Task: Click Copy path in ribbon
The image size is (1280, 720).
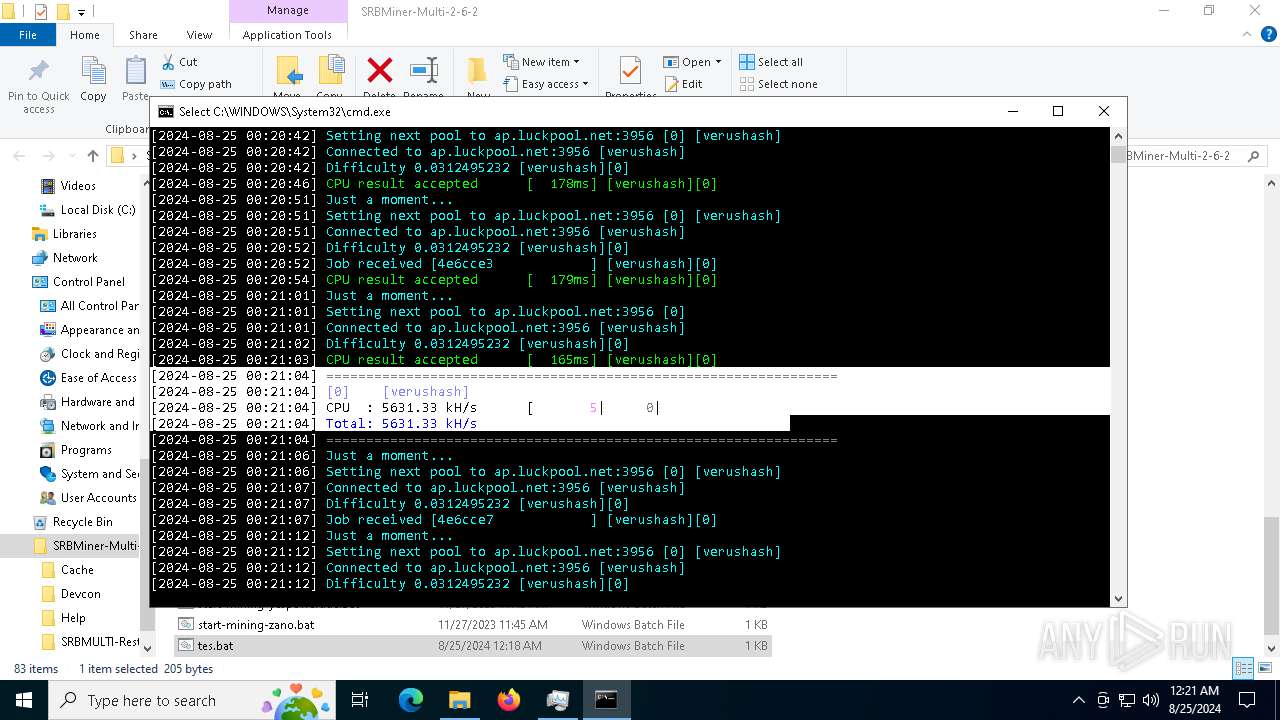Action: point(196,84)
